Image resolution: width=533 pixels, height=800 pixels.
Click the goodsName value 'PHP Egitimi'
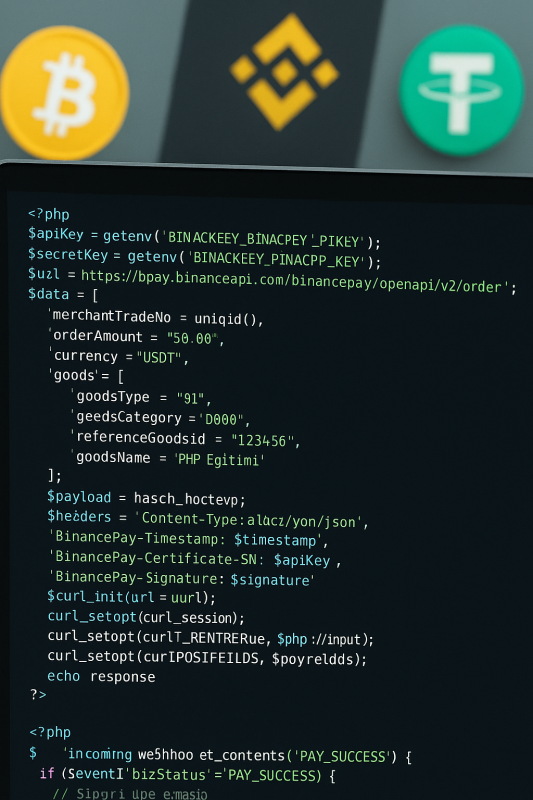(219, 460)
